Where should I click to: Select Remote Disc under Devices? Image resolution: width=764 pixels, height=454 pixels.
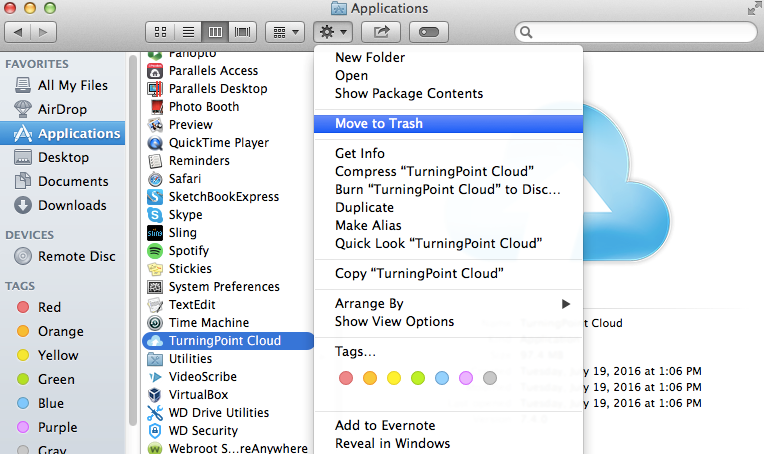62,256
